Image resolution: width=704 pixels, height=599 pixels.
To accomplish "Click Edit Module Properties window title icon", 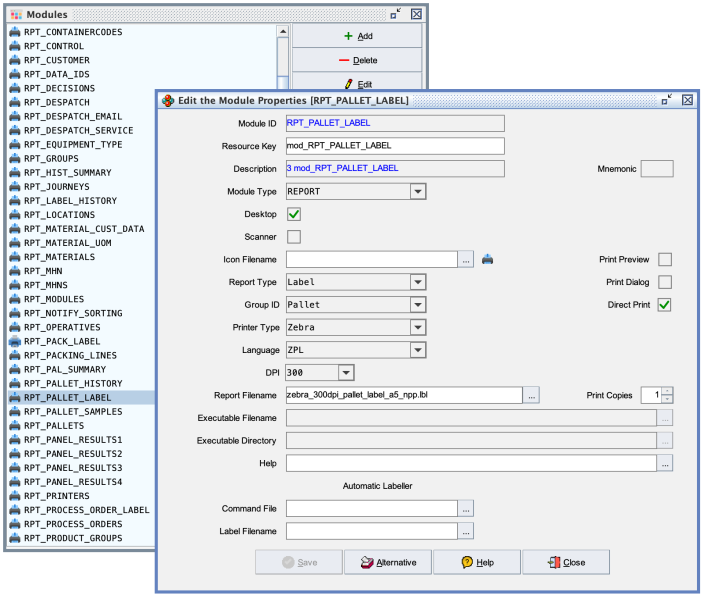I will [168, 101].
